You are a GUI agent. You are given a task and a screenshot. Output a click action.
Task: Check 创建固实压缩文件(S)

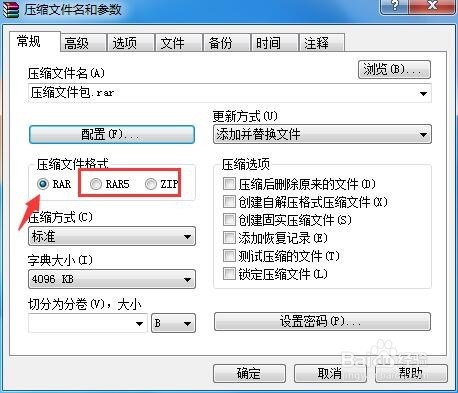tap(229, 219)
